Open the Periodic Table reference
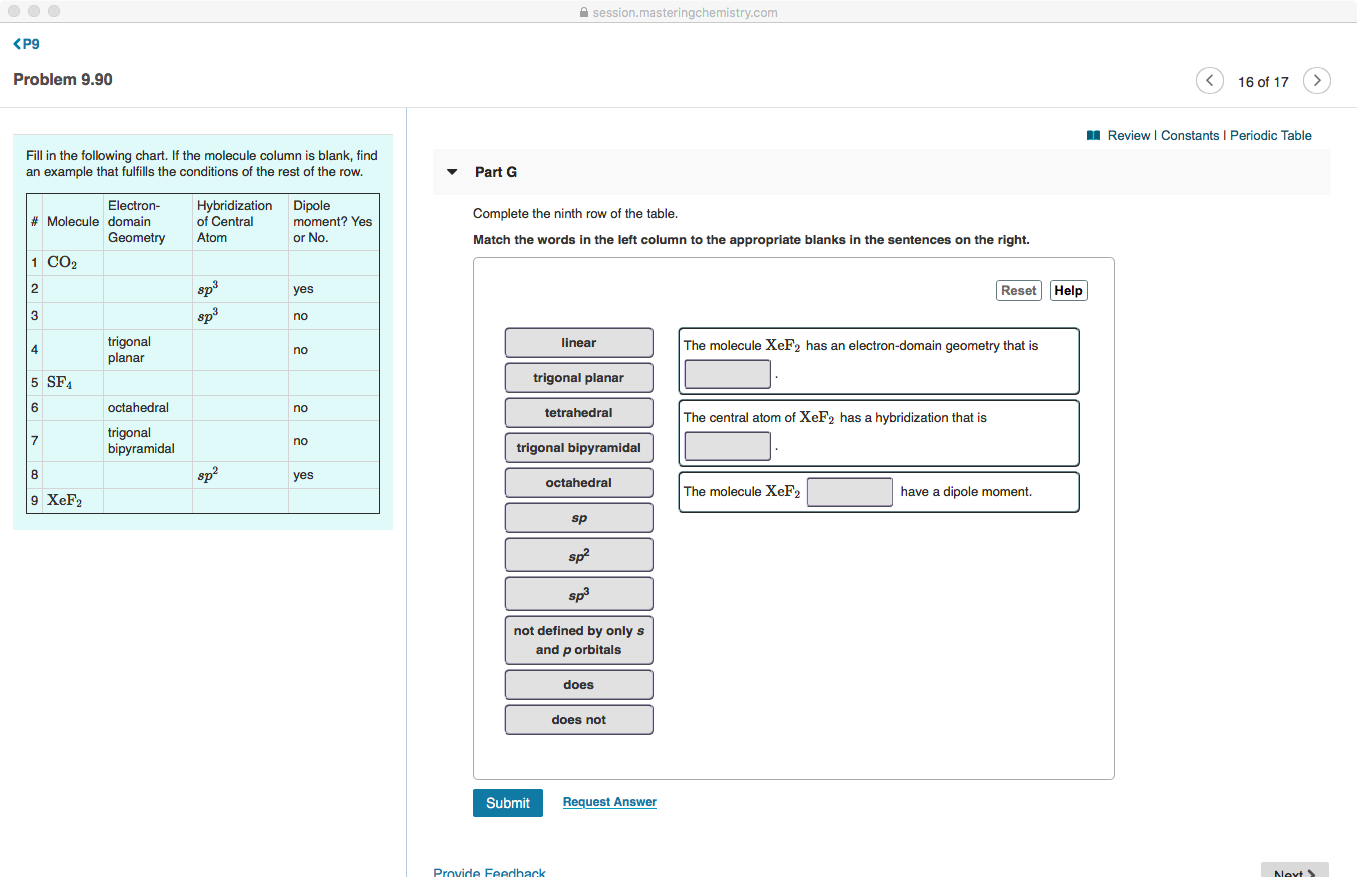The width and height of the screenshot is (1357, 877). (1271, 135)
